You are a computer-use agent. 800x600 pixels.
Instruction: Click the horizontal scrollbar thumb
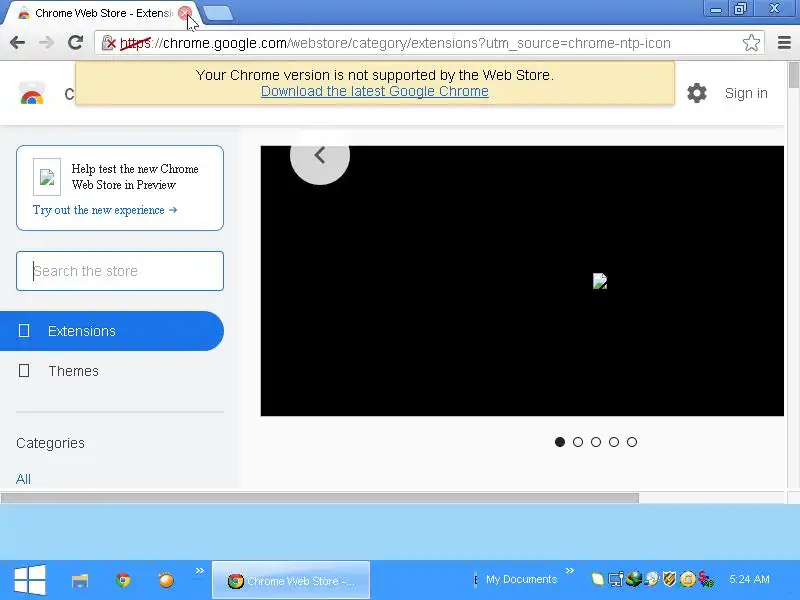320,498
